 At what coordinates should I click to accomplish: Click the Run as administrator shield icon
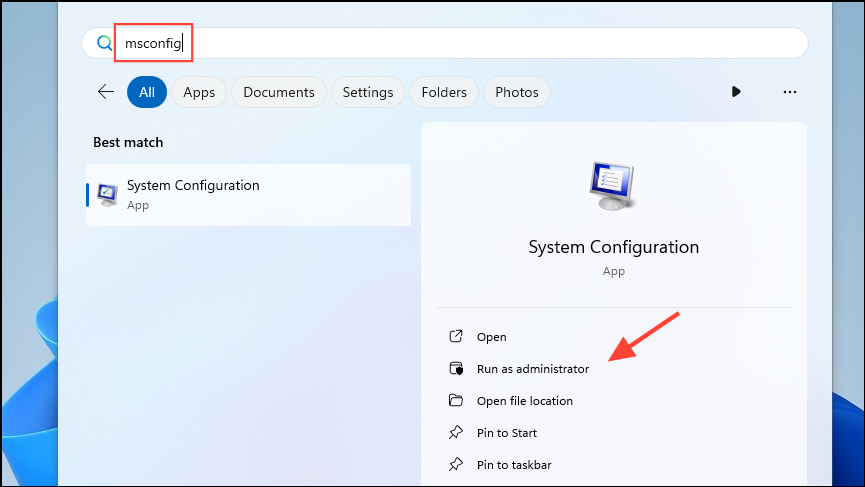click(x=456, y=368)
